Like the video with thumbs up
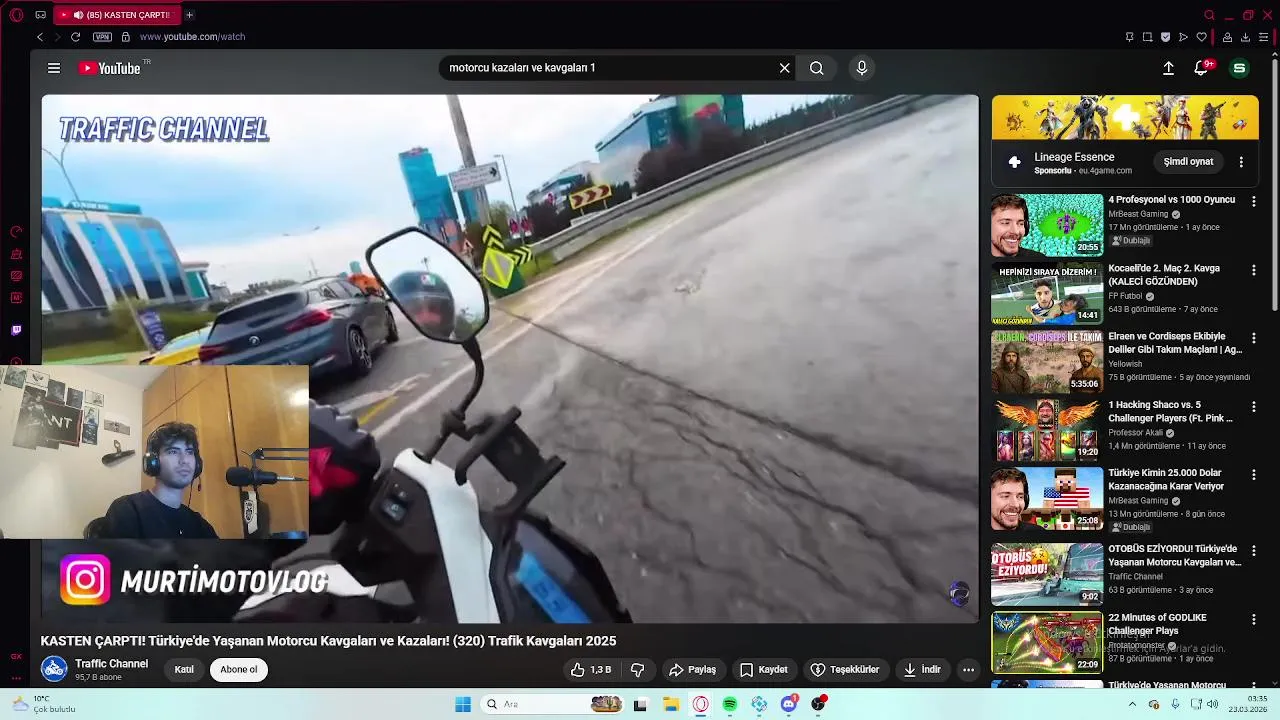Viewport: 1280px width, 720px height. point(590,670)
